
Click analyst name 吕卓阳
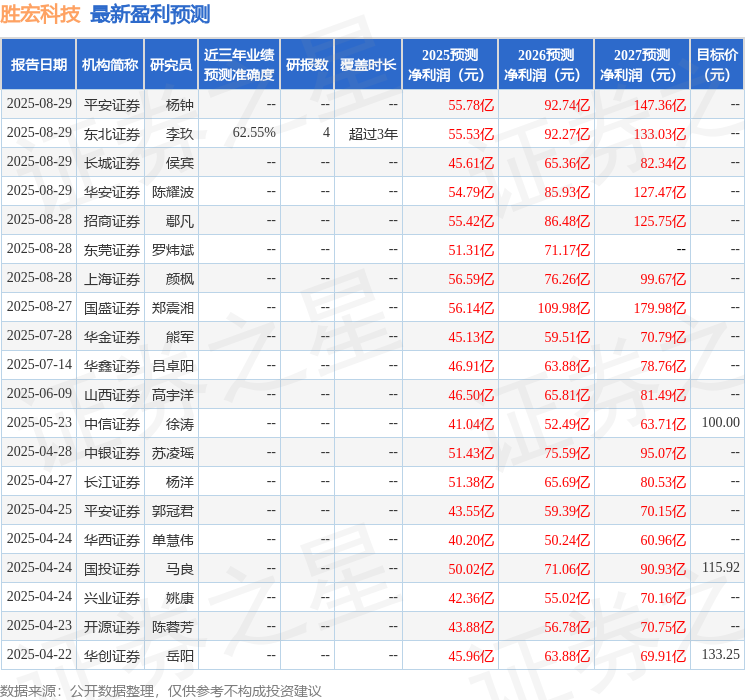[173, 366]
